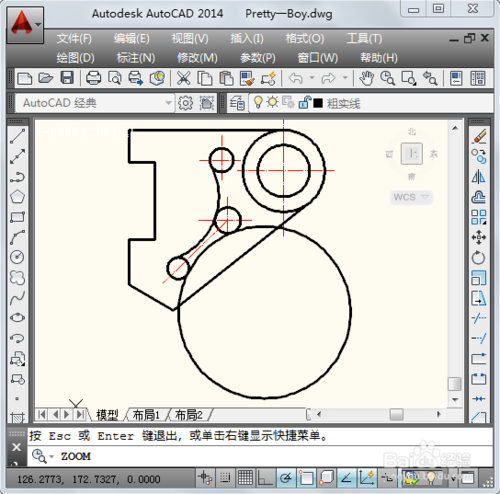
Task: Open the application menu red A button
Action: [x=25, y=25]
